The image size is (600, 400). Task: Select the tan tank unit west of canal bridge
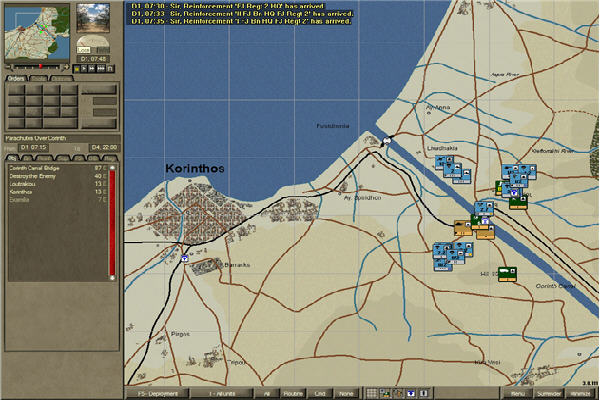[463, 228]
